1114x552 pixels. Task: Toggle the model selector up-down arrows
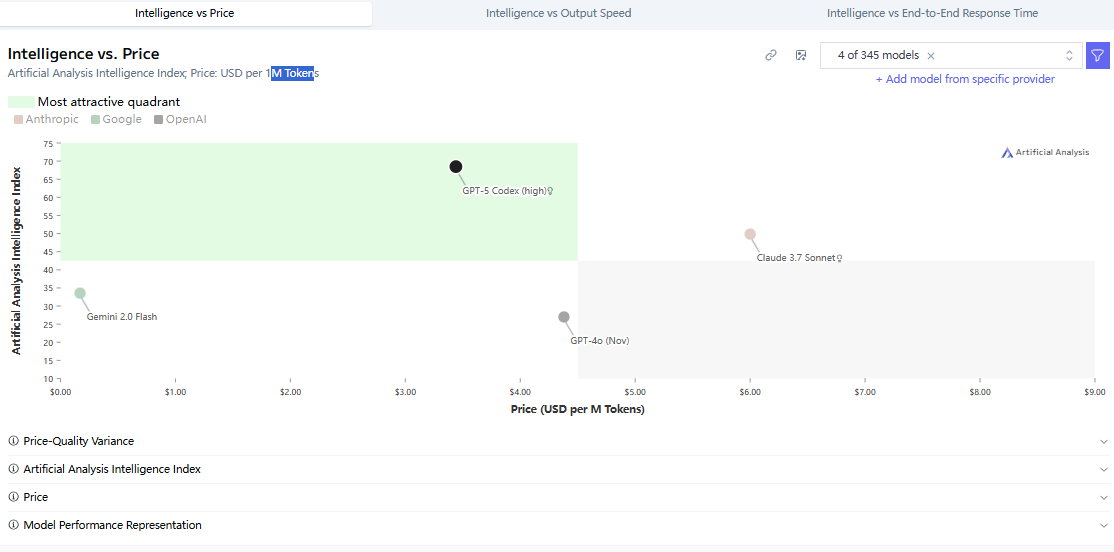click(1069, 55)
